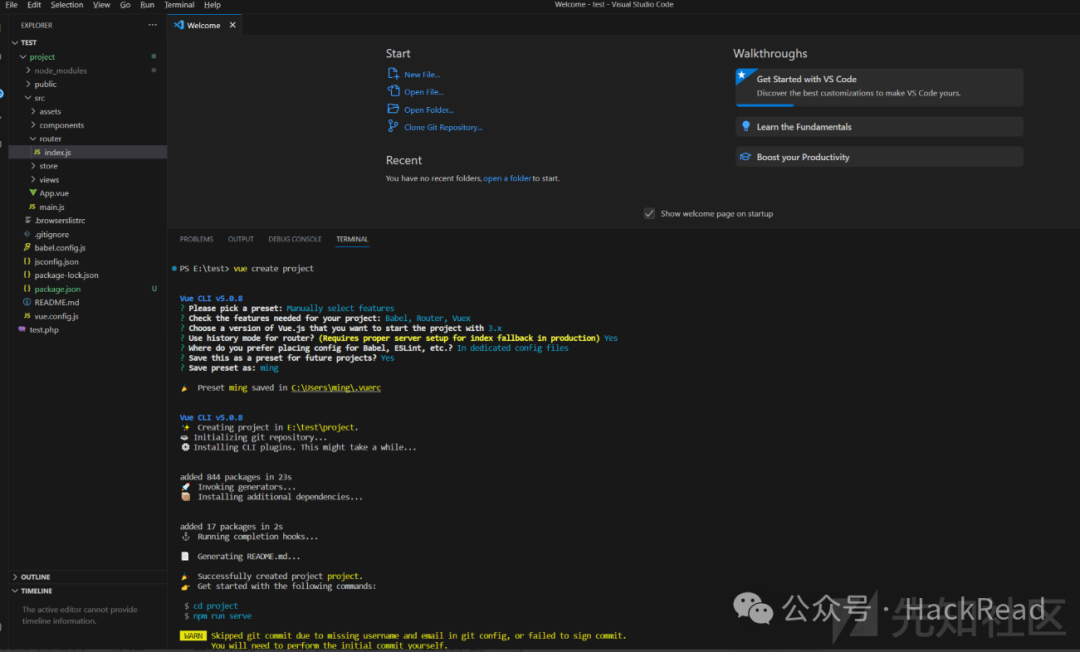Switch to the DEBUG CONSOLE tab
1080x652 pixels.
tap(295, 239)
